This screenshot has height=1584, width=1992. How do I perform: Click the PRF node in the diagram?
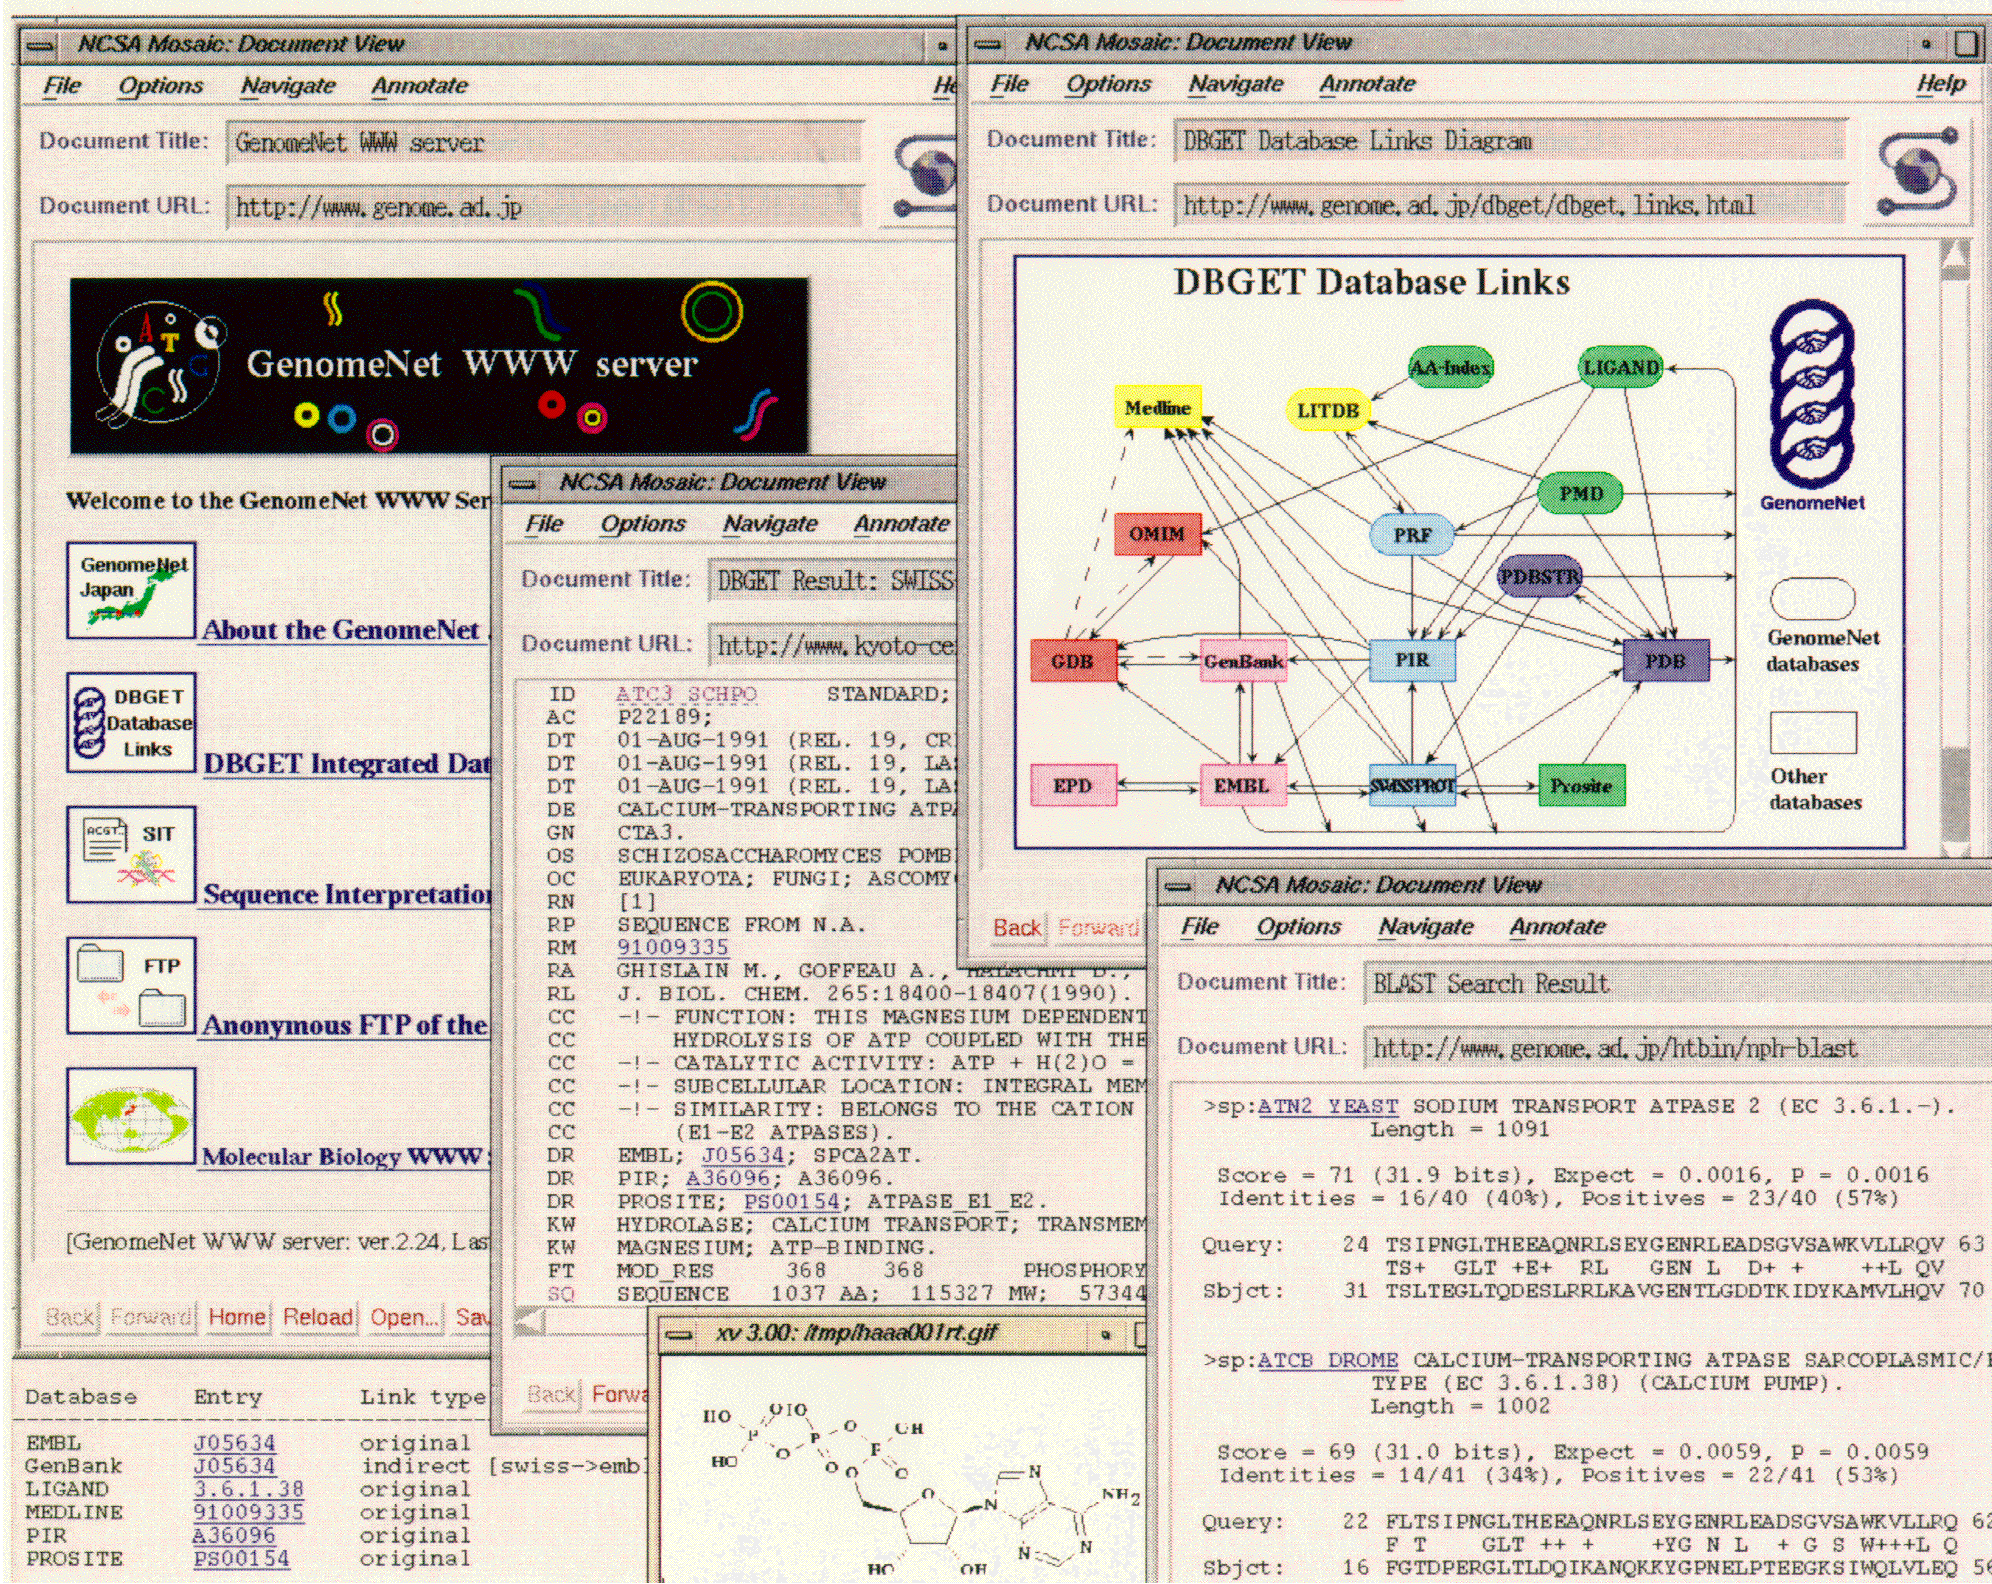(x=1412, y=535)
